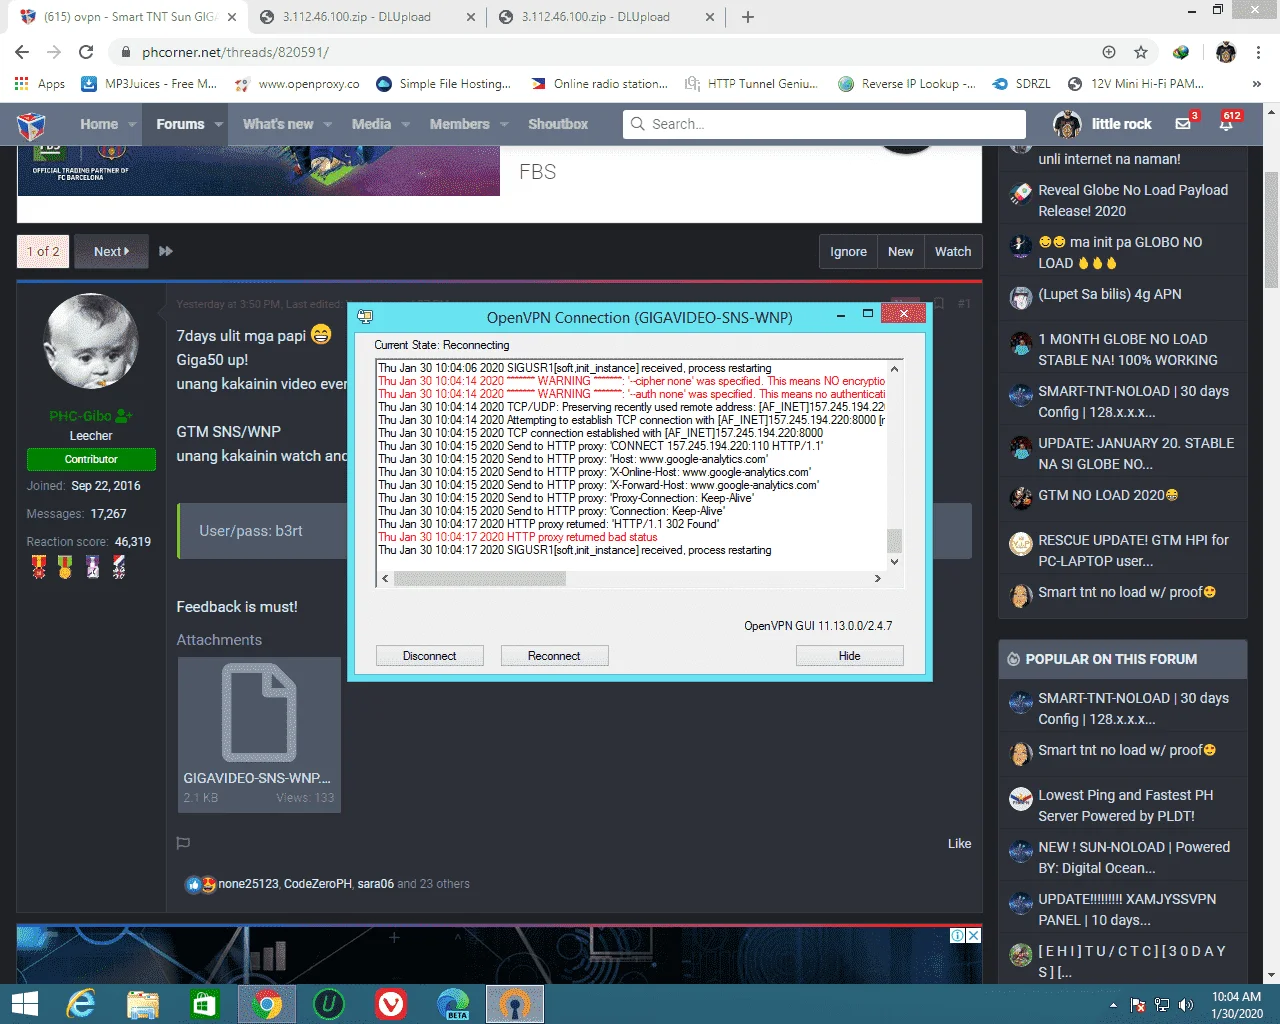This screenshot has width=1280, height=1024.
Task: Open the Forums nav tab
Action: click(x=180, y=124)
